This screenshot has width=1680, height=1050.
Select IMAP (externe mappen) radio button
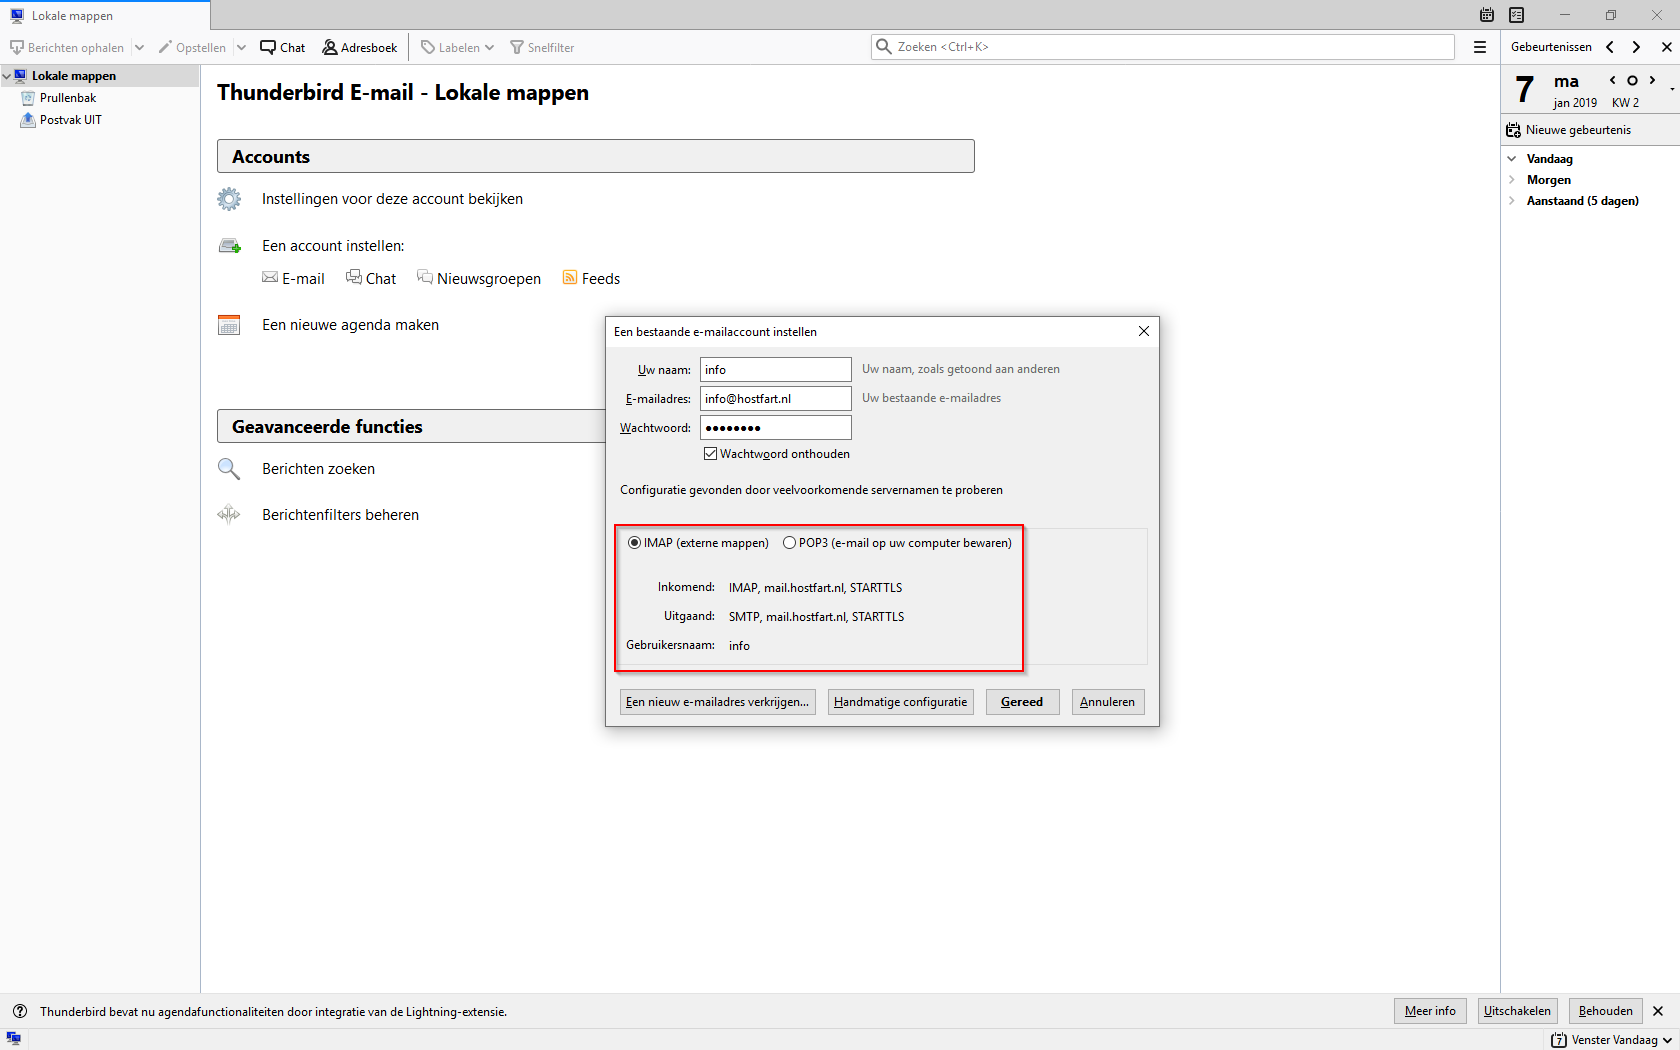[x=634, y=543]
